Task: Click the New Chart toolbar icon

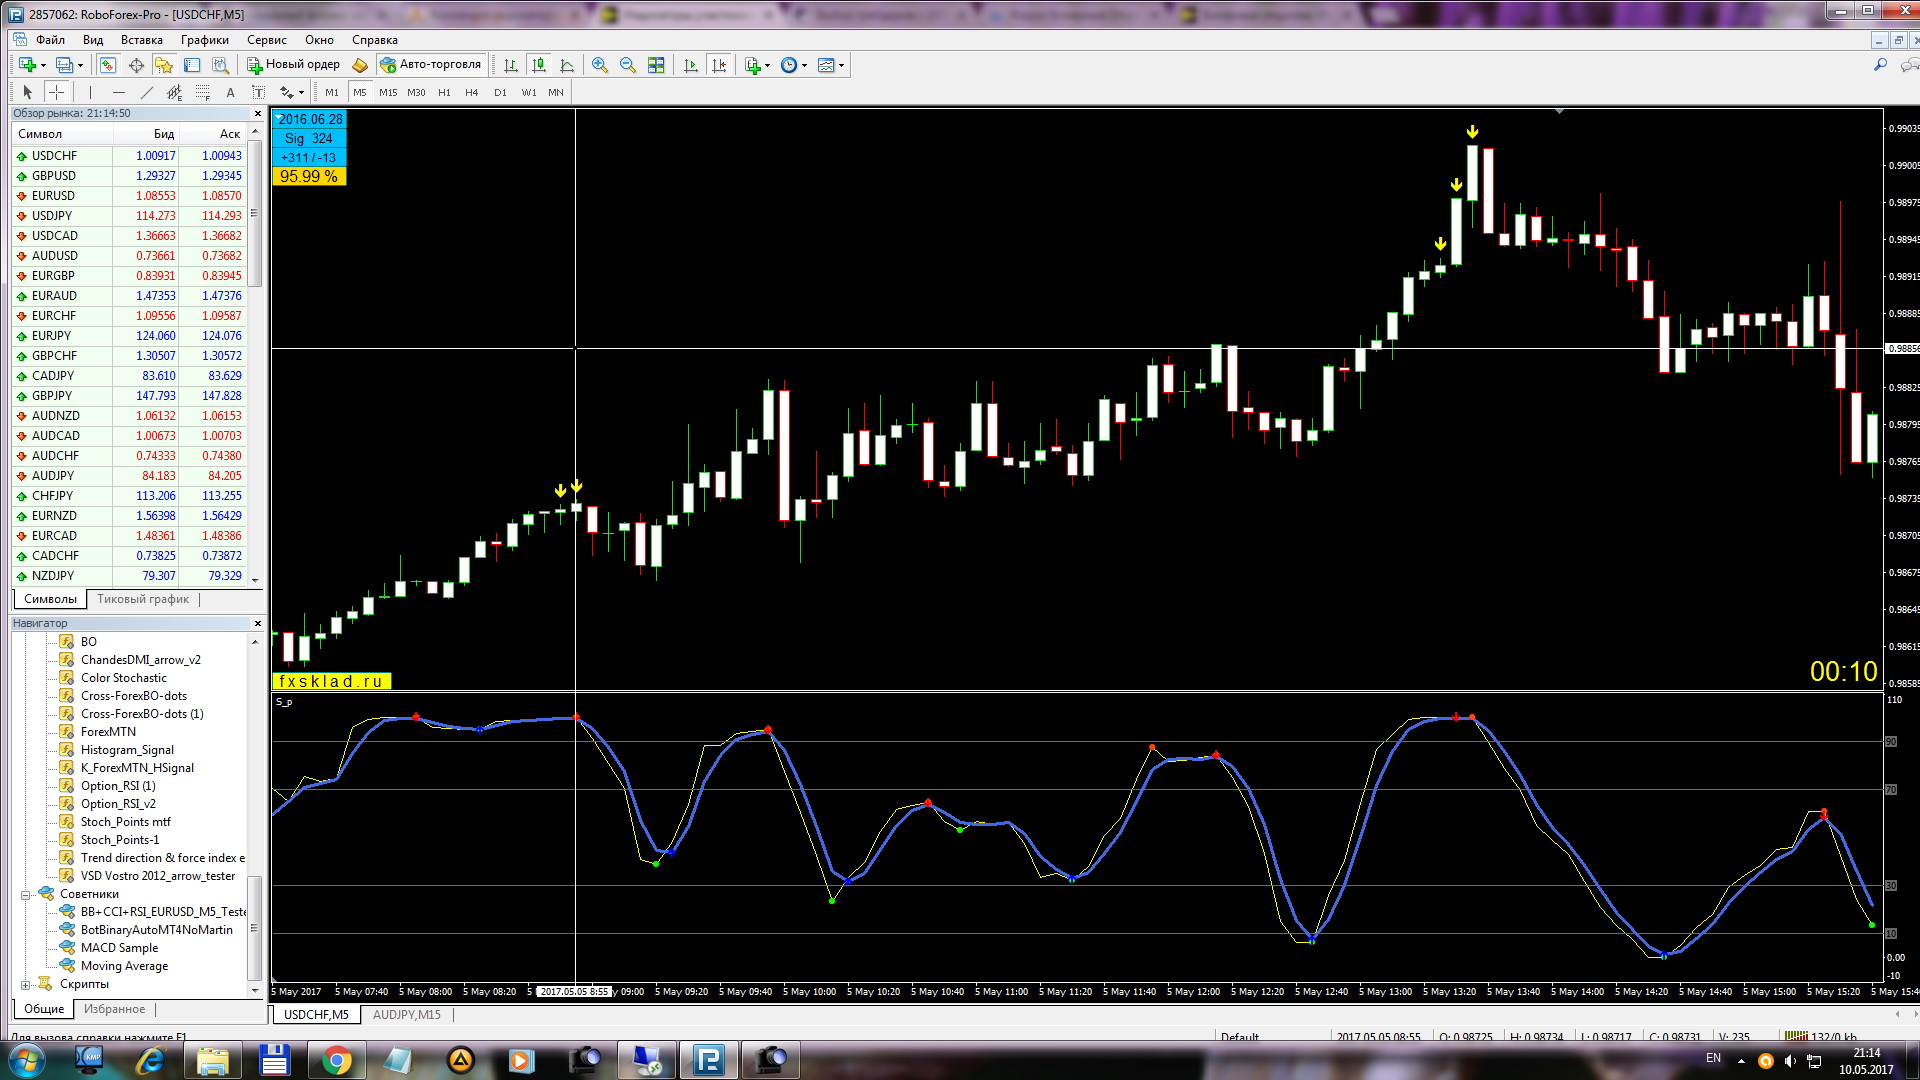Action: pos(27,65)
